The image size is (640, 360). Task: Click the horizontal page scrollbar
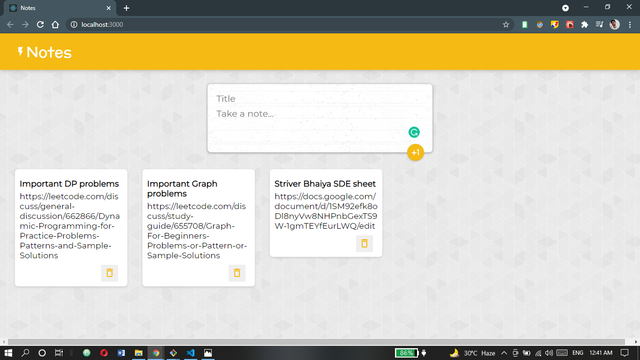click(x=316, y=342)
